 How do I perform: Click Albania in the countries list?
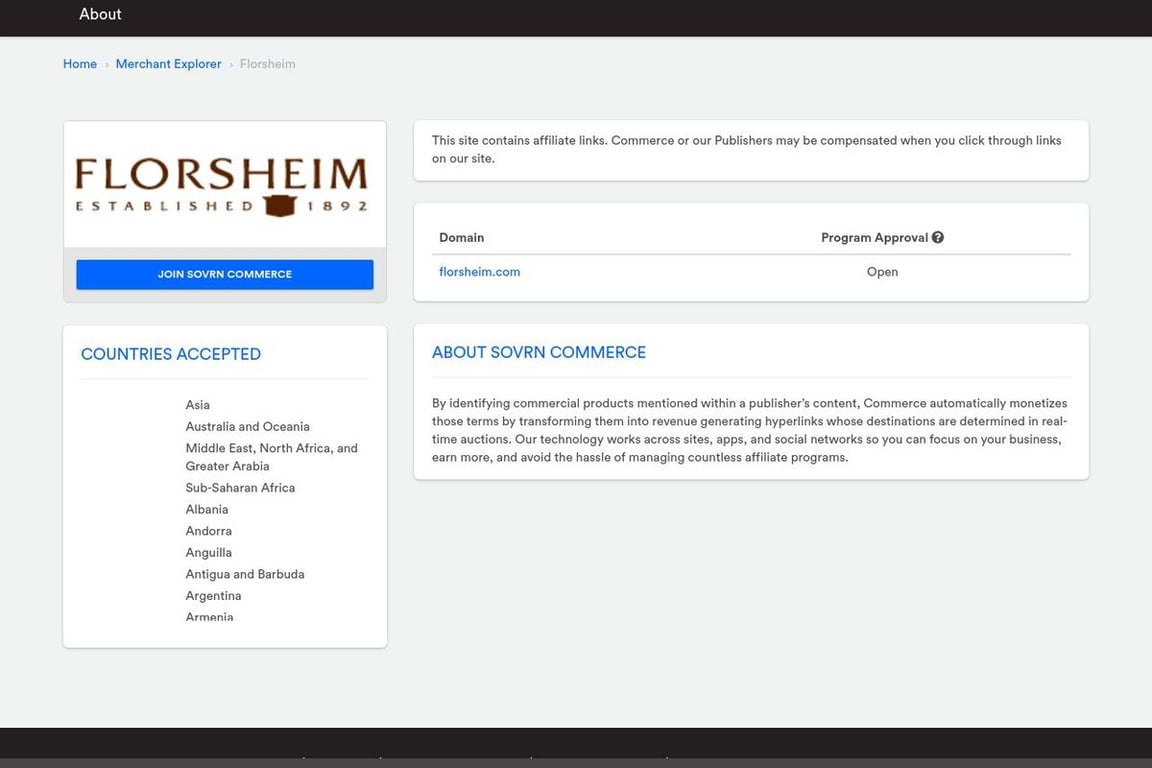click(x=206, y=510)
